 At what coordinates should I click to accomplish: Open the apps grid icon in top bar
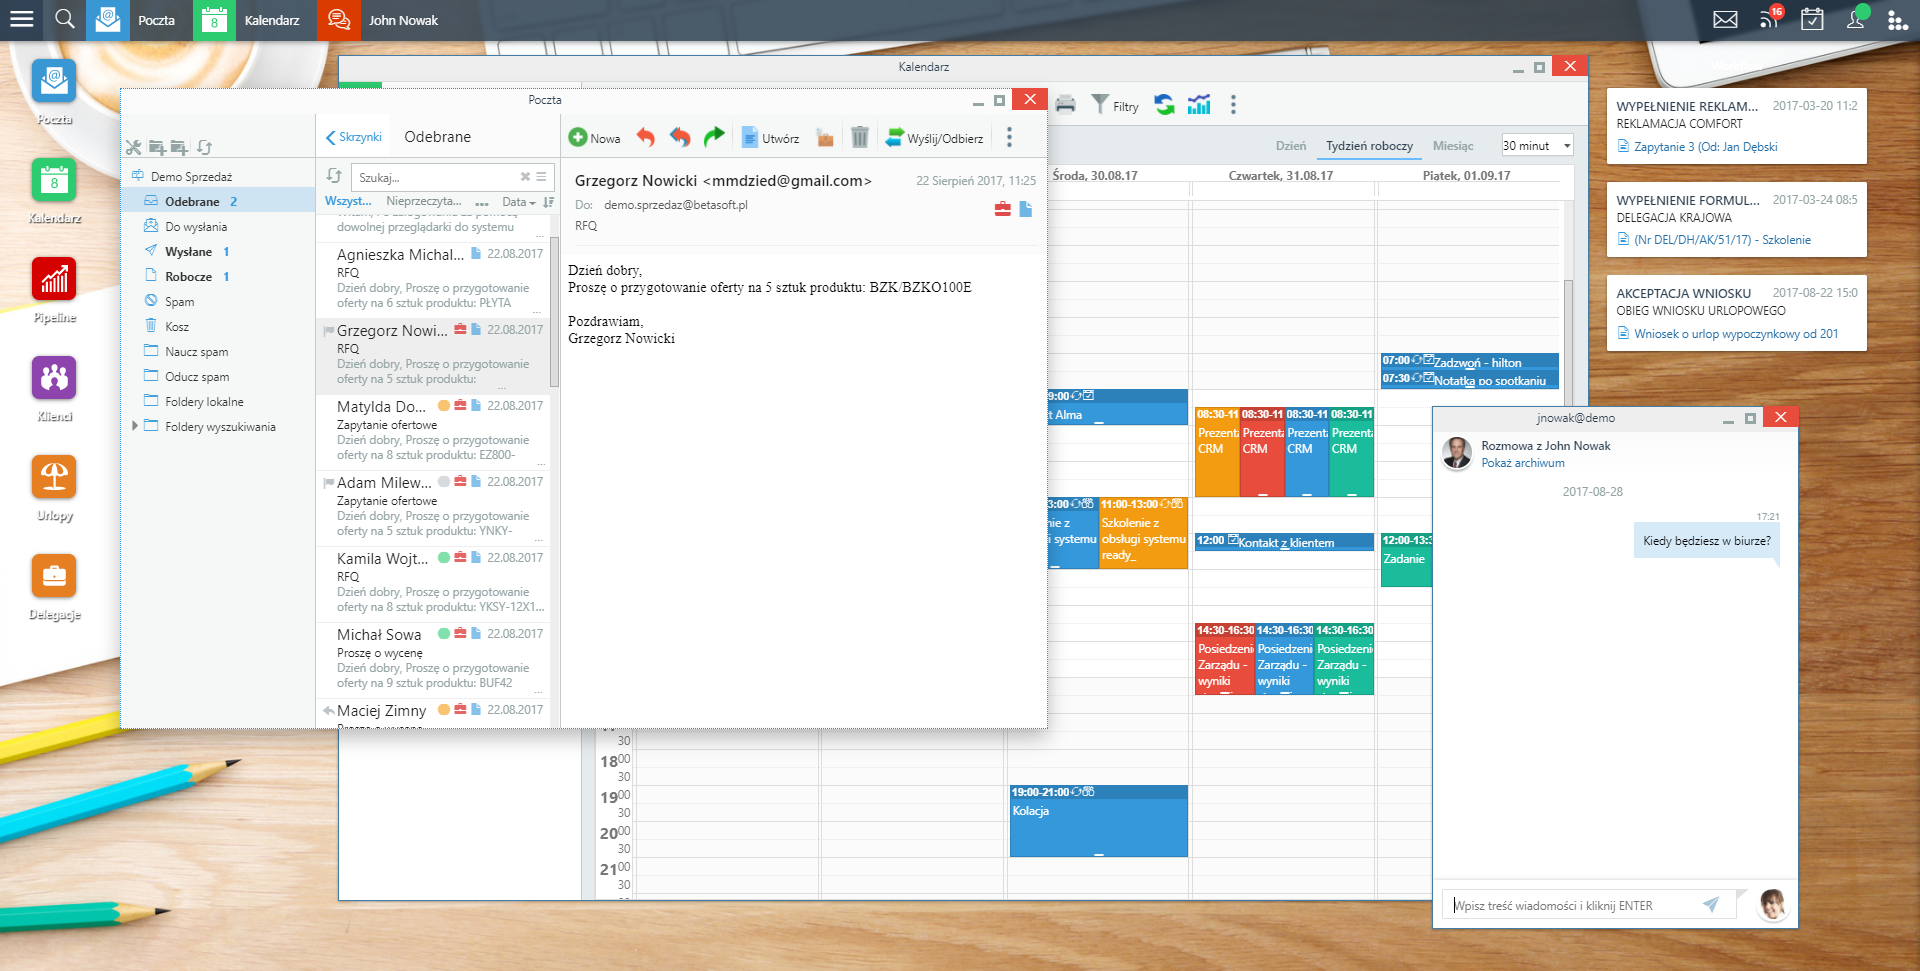[x=1897, y=20]
